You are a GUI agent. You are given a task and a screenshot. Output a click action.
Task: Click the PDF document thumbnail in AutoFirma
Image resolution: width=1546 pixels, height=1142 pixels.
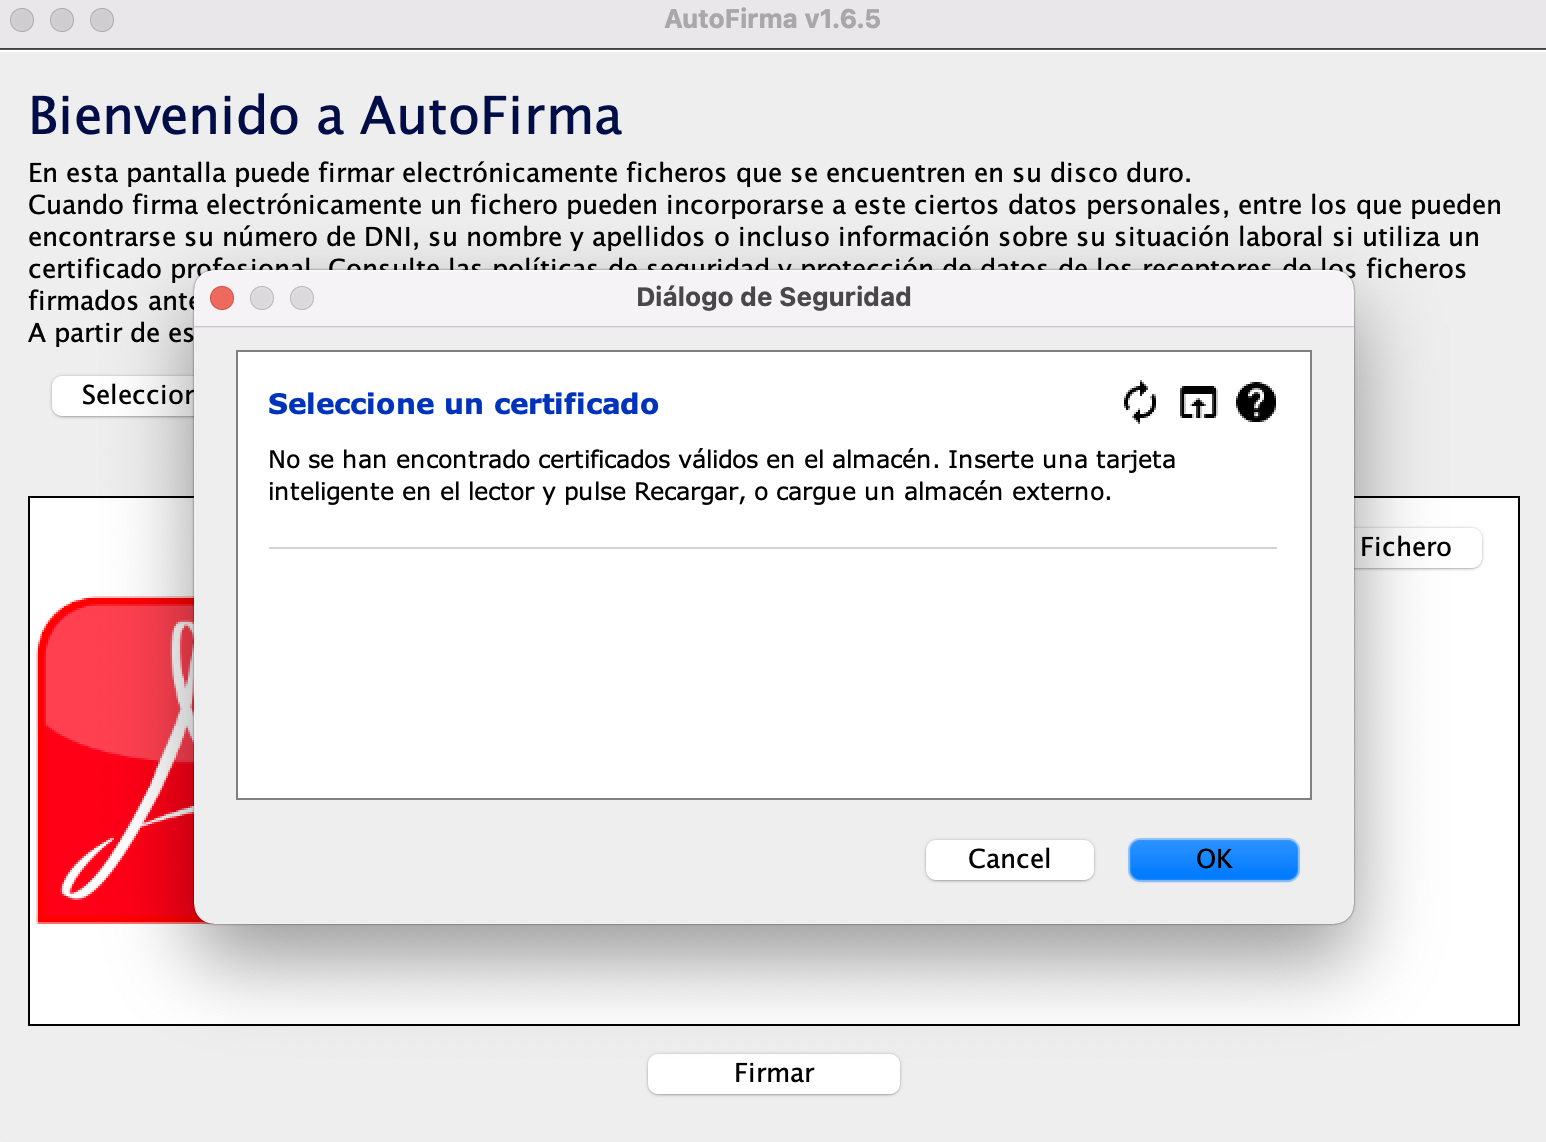click(116, 760)
